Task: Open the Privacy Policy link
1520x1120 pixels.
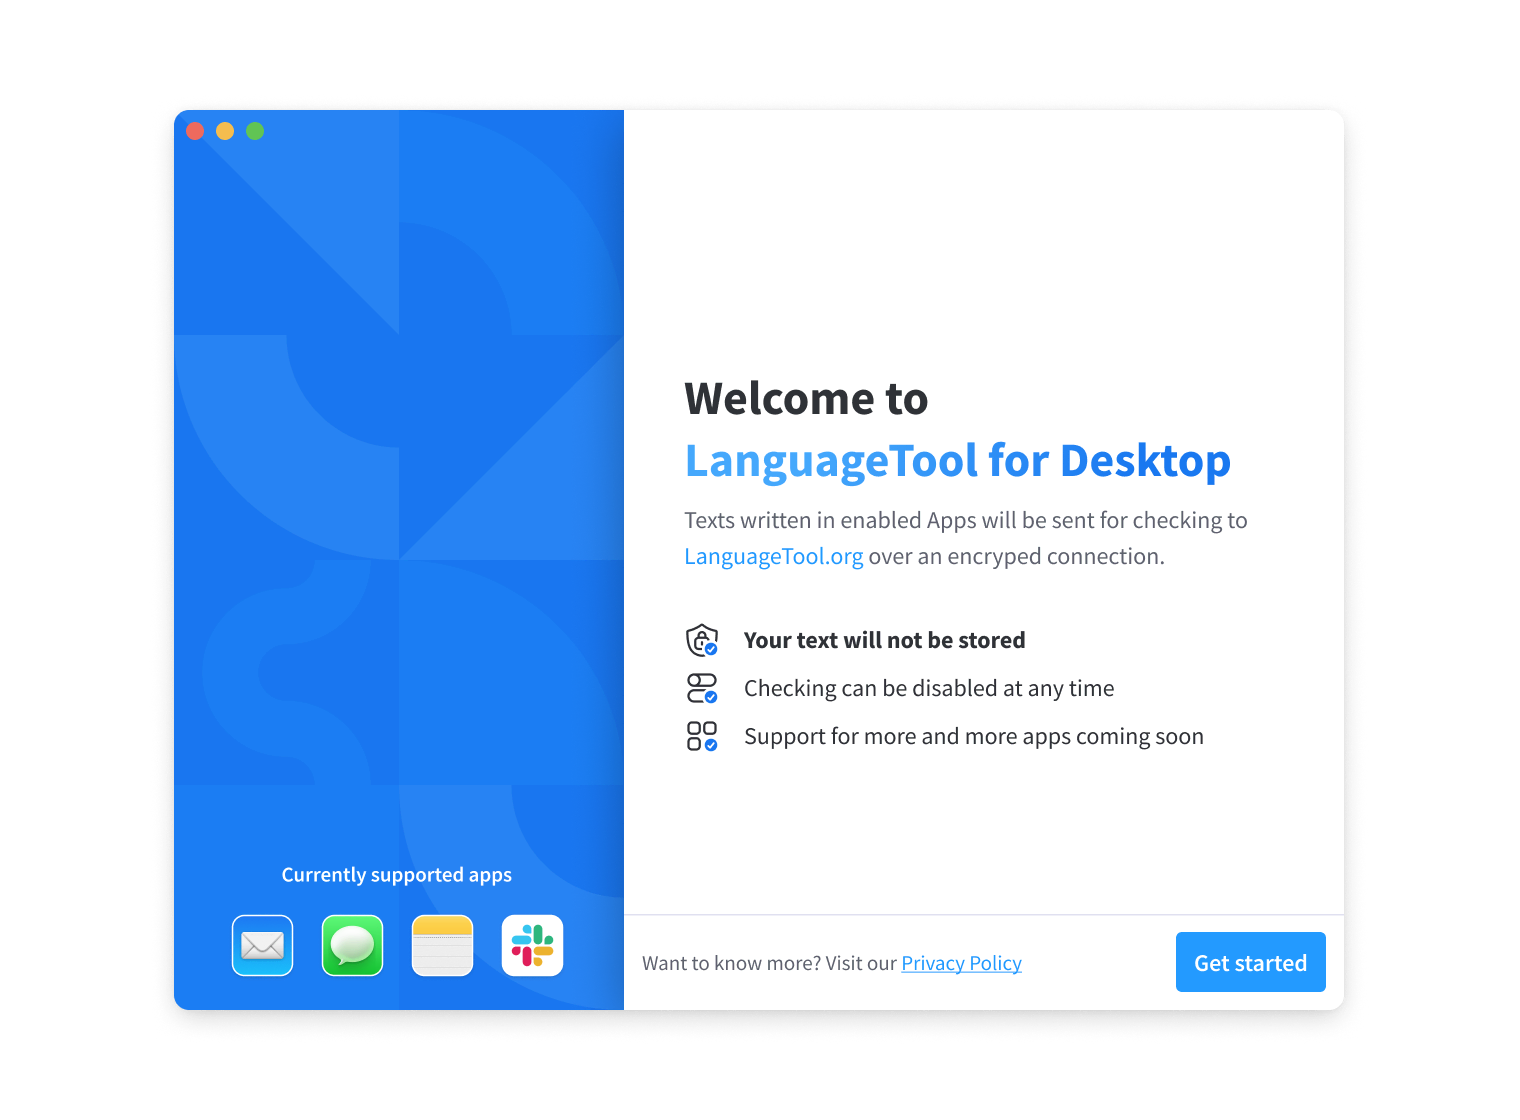Action: click(x=961, y=962)
